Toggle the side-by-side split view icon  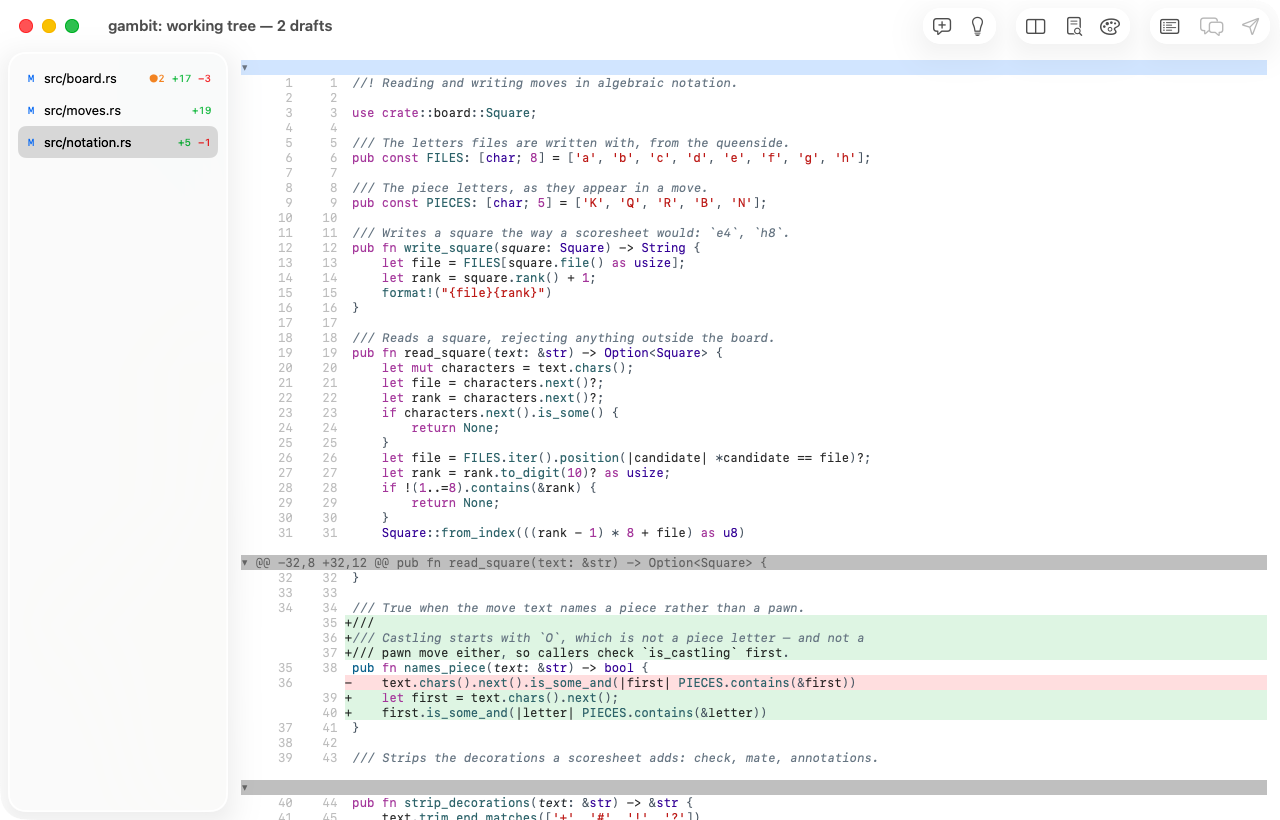[1036, 27]
